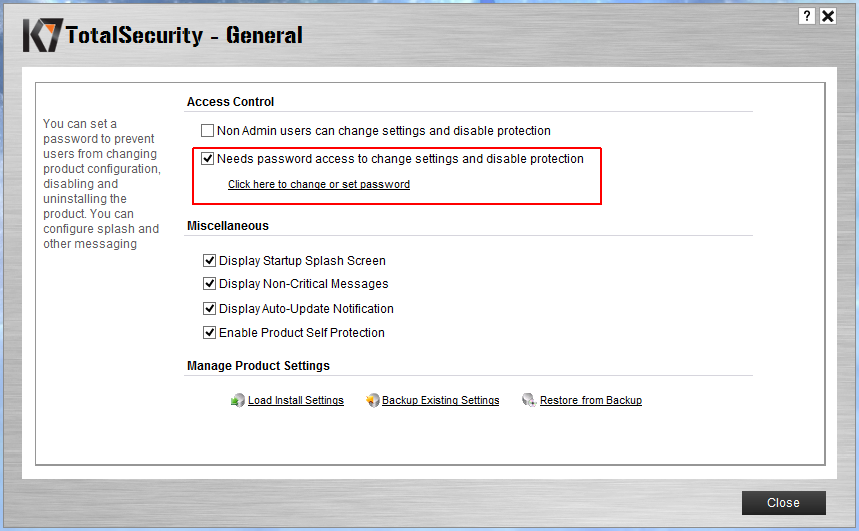Open help with the question mark icon
Image resolution: width=859 pixels, height=531 pixels.
807,16
